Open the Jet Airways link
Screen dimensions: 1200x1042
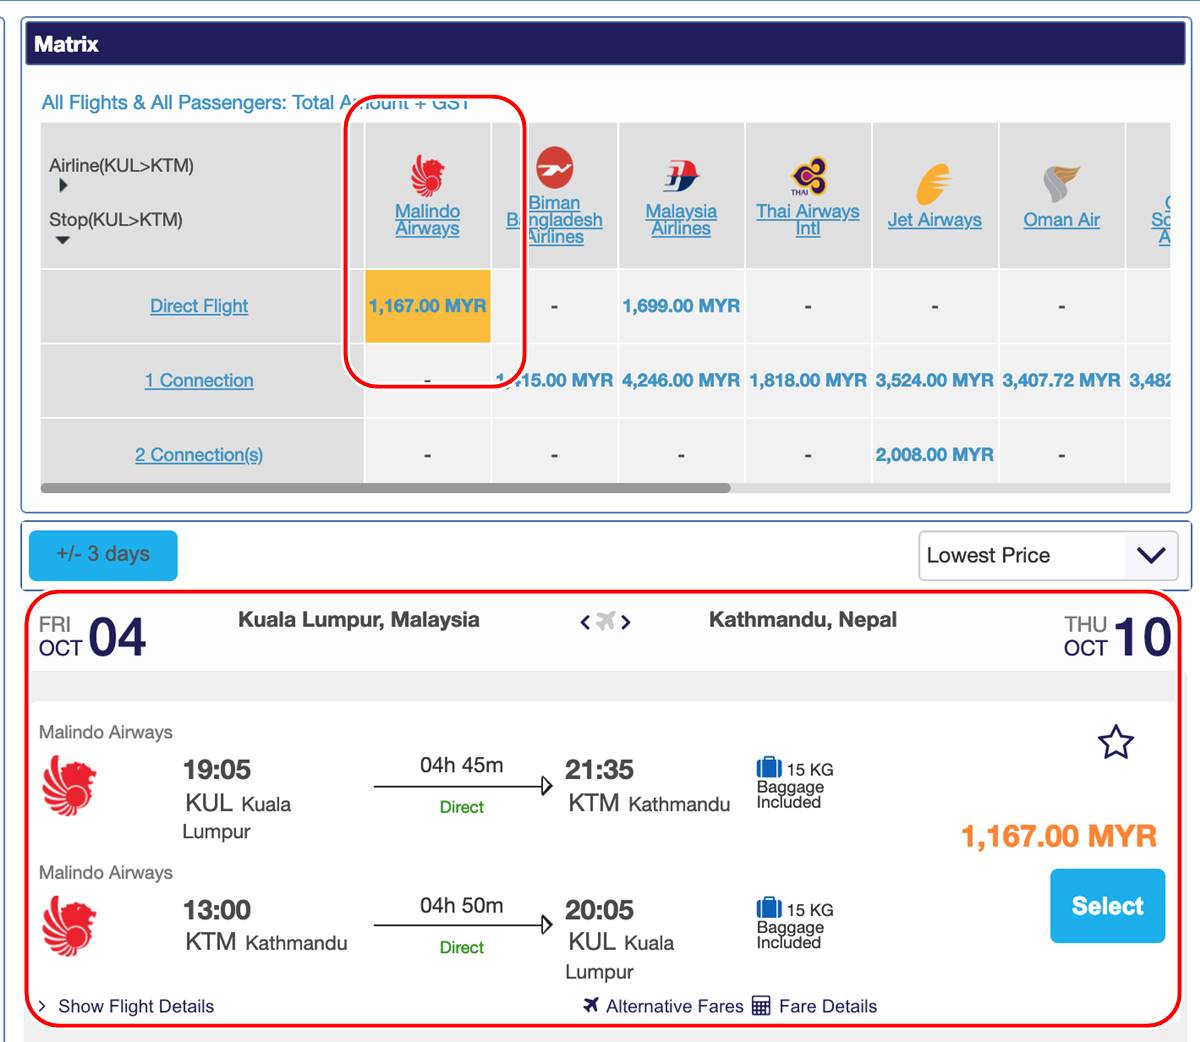(x=934, y=220)
